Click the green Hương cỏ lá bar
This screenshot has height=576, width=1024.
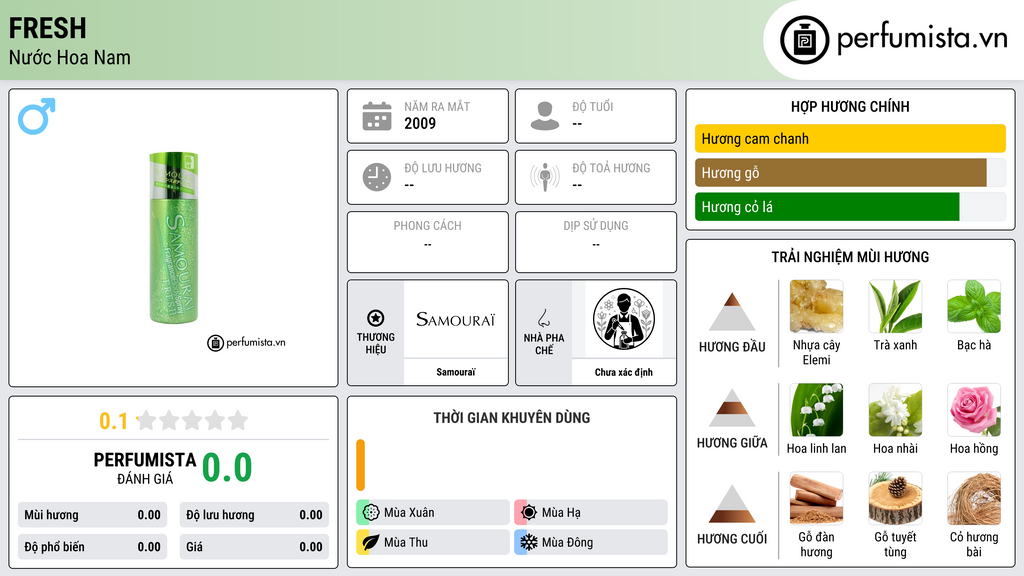(x=827, y=206)
